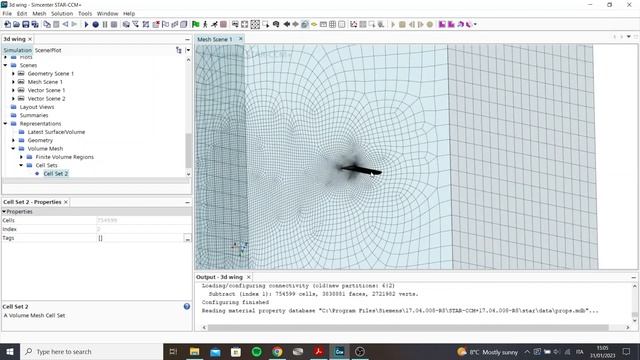Select the Mesh Scene 1 tab
This screenshot has width=640, height=360.
click(x=215, y=39)
